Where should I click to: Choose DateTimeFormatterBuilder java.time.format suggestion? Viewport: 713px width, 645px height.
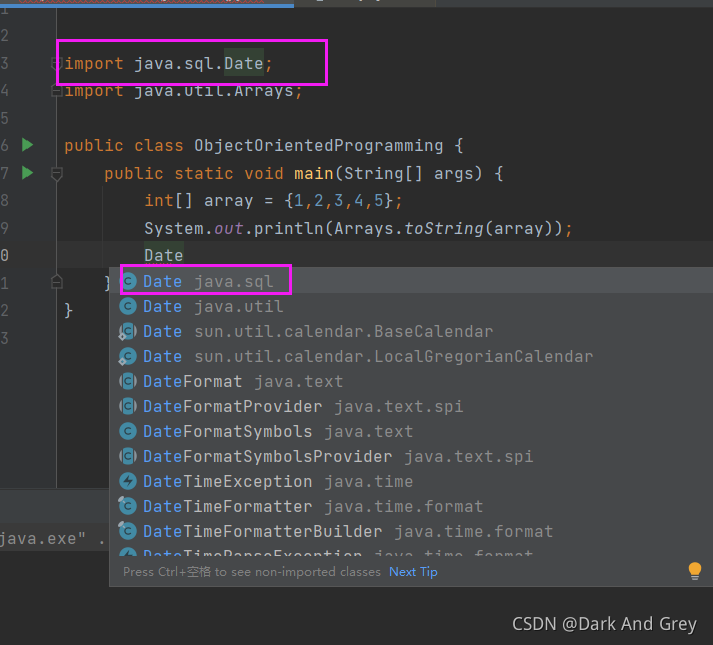[x=411, y=531]
